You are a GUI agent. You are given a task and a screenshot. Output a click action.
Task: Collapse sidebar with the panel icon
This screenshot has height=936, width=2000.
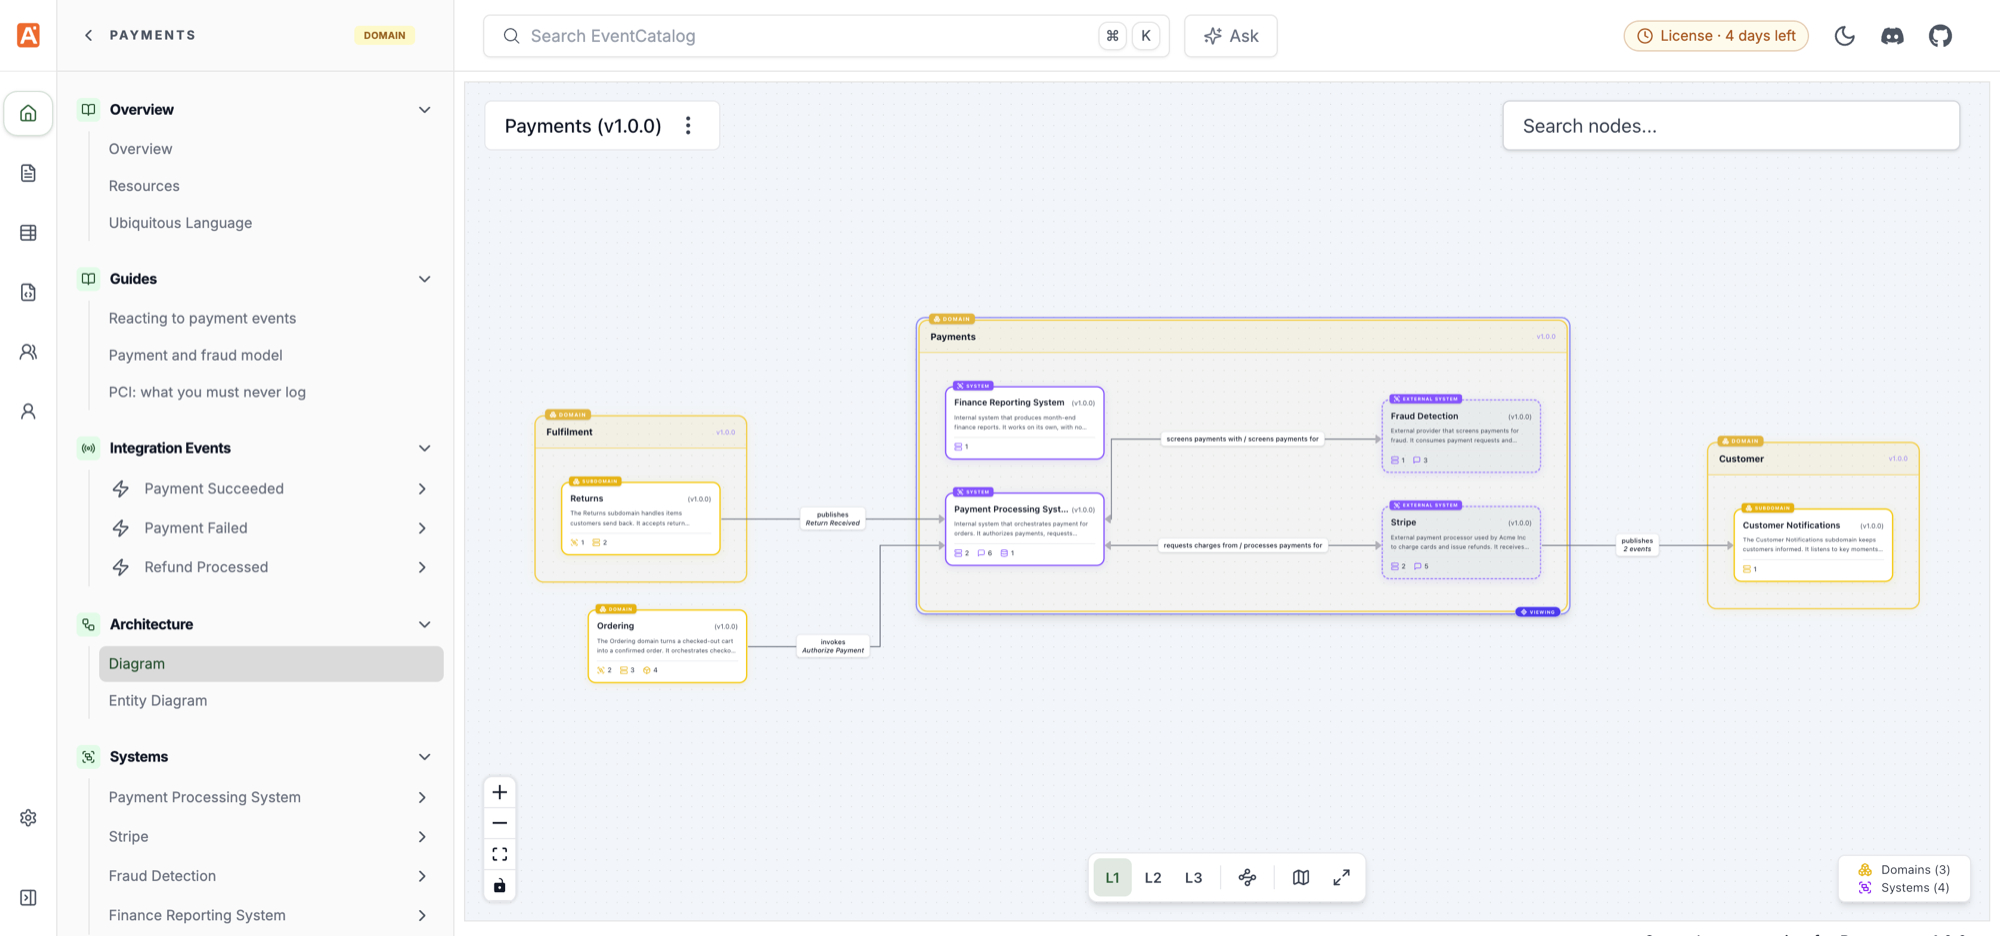point(28,898)
